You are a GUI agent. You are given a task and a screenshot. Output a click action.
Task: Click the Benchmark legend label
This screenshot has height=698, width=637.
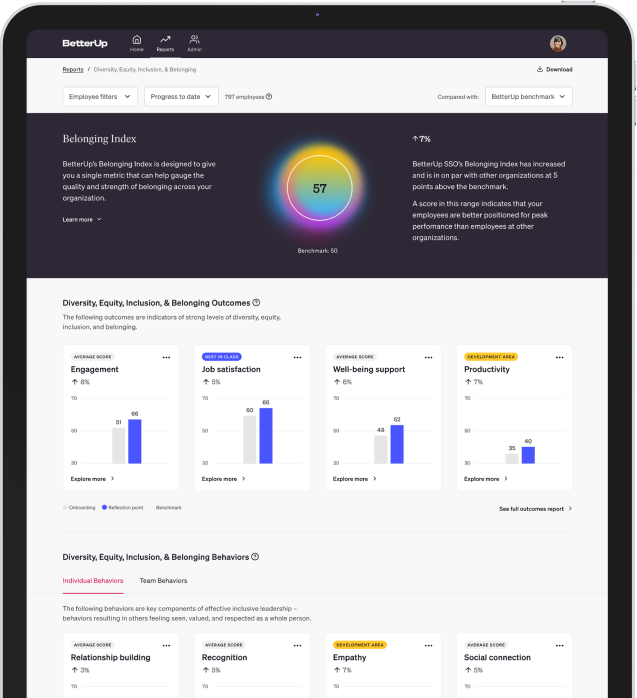click(x=169, y=507)
